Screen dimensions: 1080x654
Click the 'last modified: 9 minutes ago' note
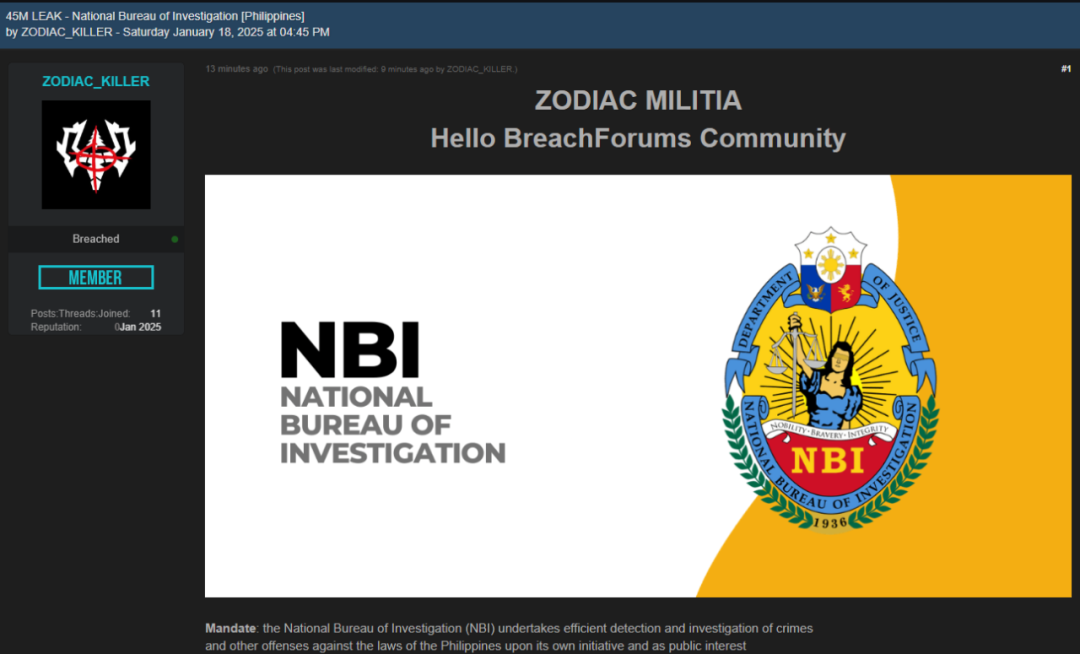[395, 69]
